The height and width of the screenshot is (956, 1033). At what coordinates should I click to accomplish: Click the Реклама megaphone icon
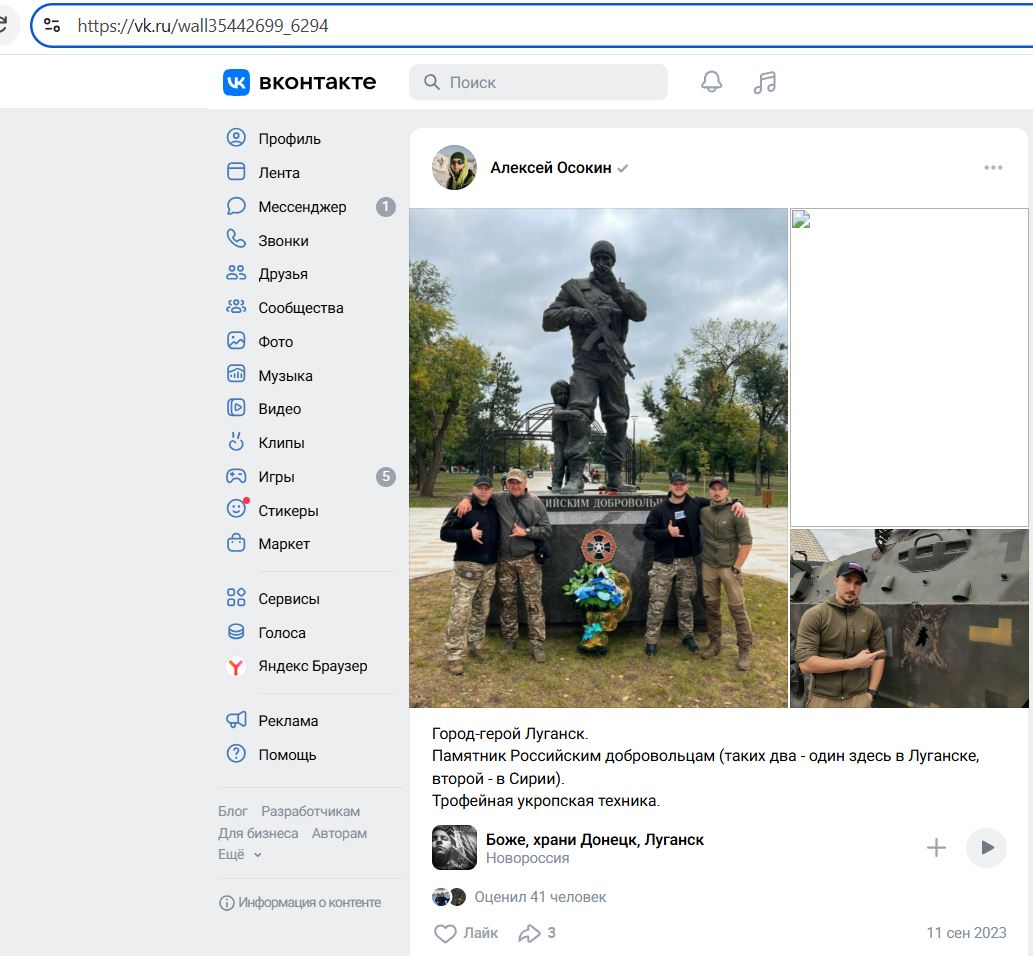click(x=236, y=720)
